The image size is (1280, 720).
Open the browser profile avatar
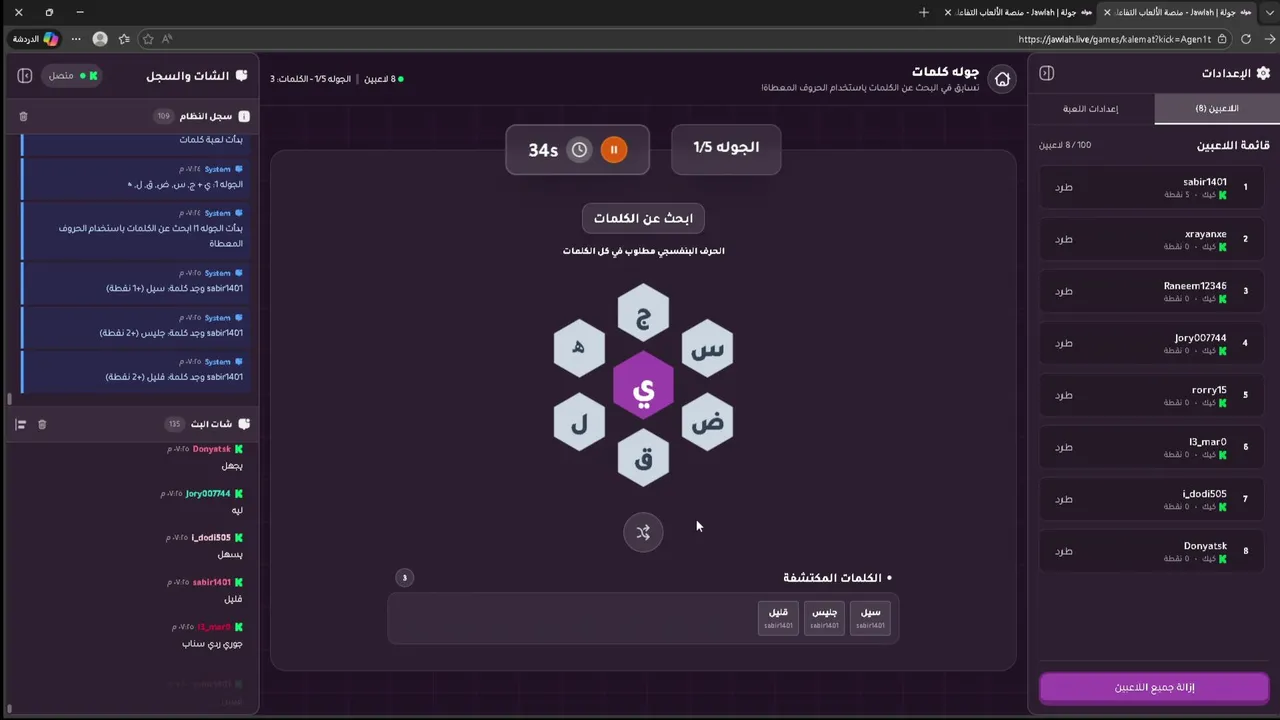click(100, 39)
